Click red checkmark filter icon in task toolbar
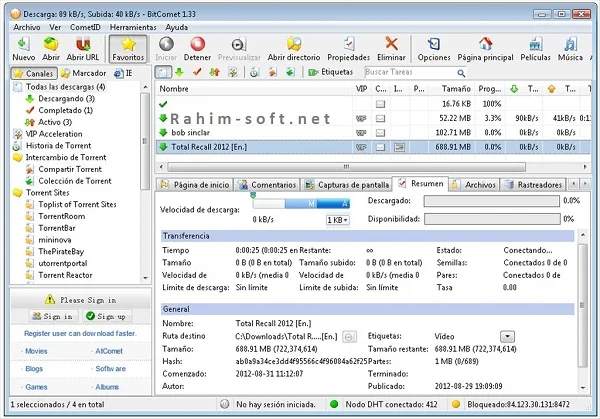Image resolution: width=600 pixels, height=419 pixels. pyautogui.click(x=197, y=72)
